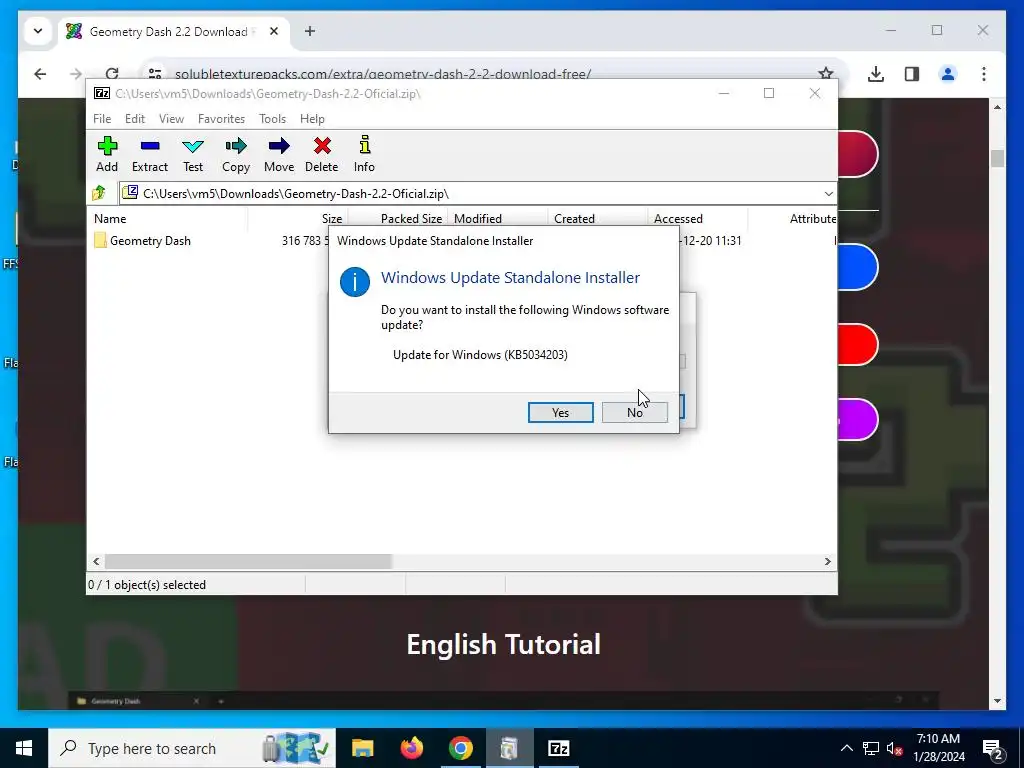Screen dimensions: 1024x768
Task: Expand the 7-Zip address path dropdown
Action: [x=828, y=194]
